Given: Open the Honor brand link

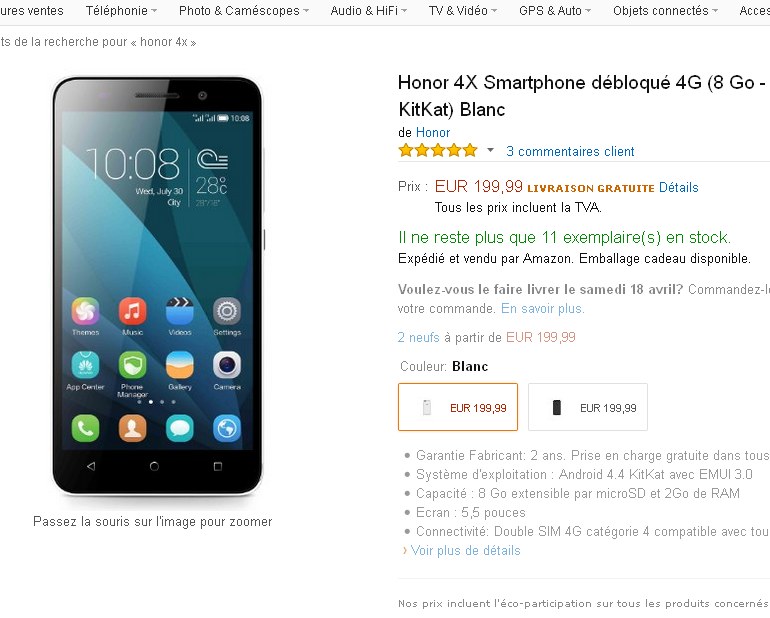Looking at the screenshot, I should coord(433,132).
